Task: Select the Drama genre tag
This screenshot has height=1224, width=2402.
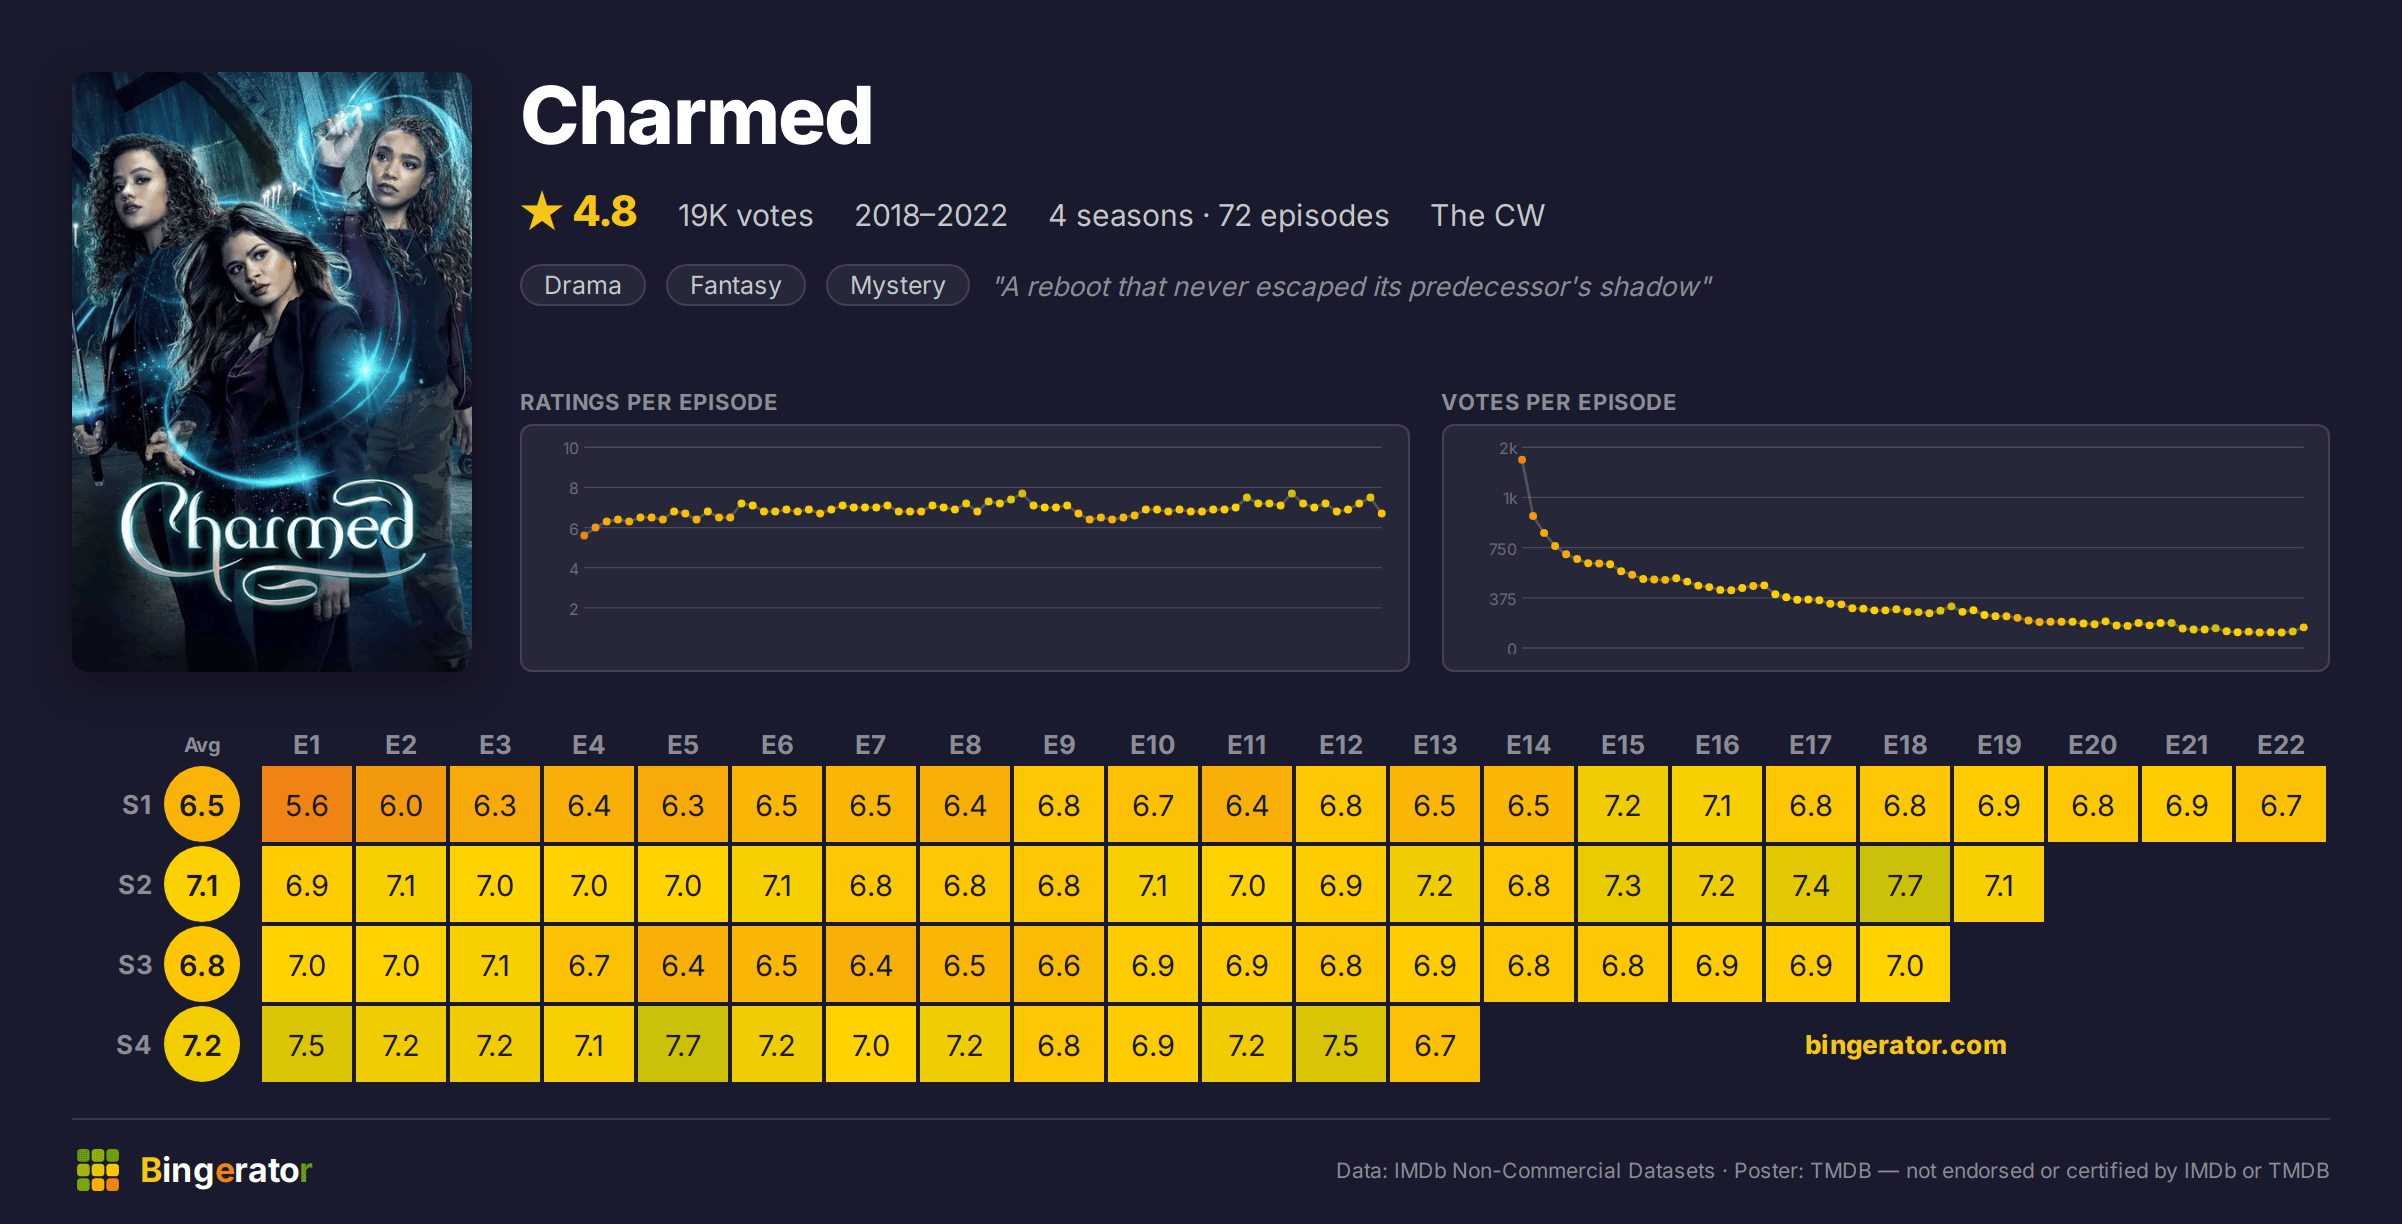Action: click(583, 285)
